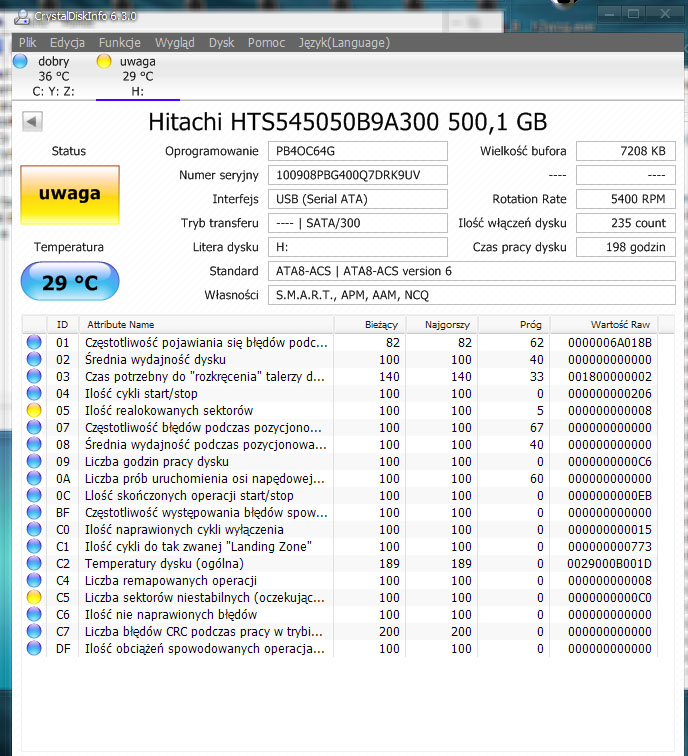This screenshot has width=688, height=756.
Task: Click the Interfejs field USB (Serial ATA)
Action: [358, 199]
